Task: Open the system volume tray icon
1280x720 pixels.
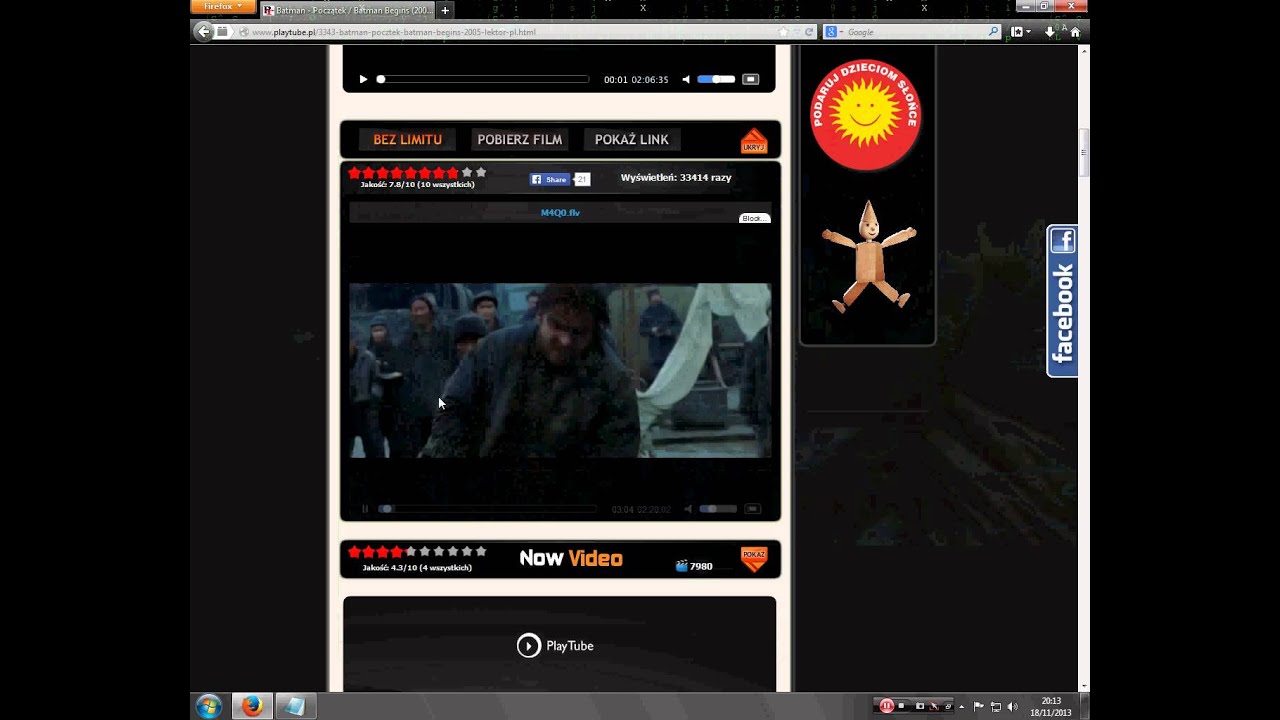Action: tap(1012, 706)
